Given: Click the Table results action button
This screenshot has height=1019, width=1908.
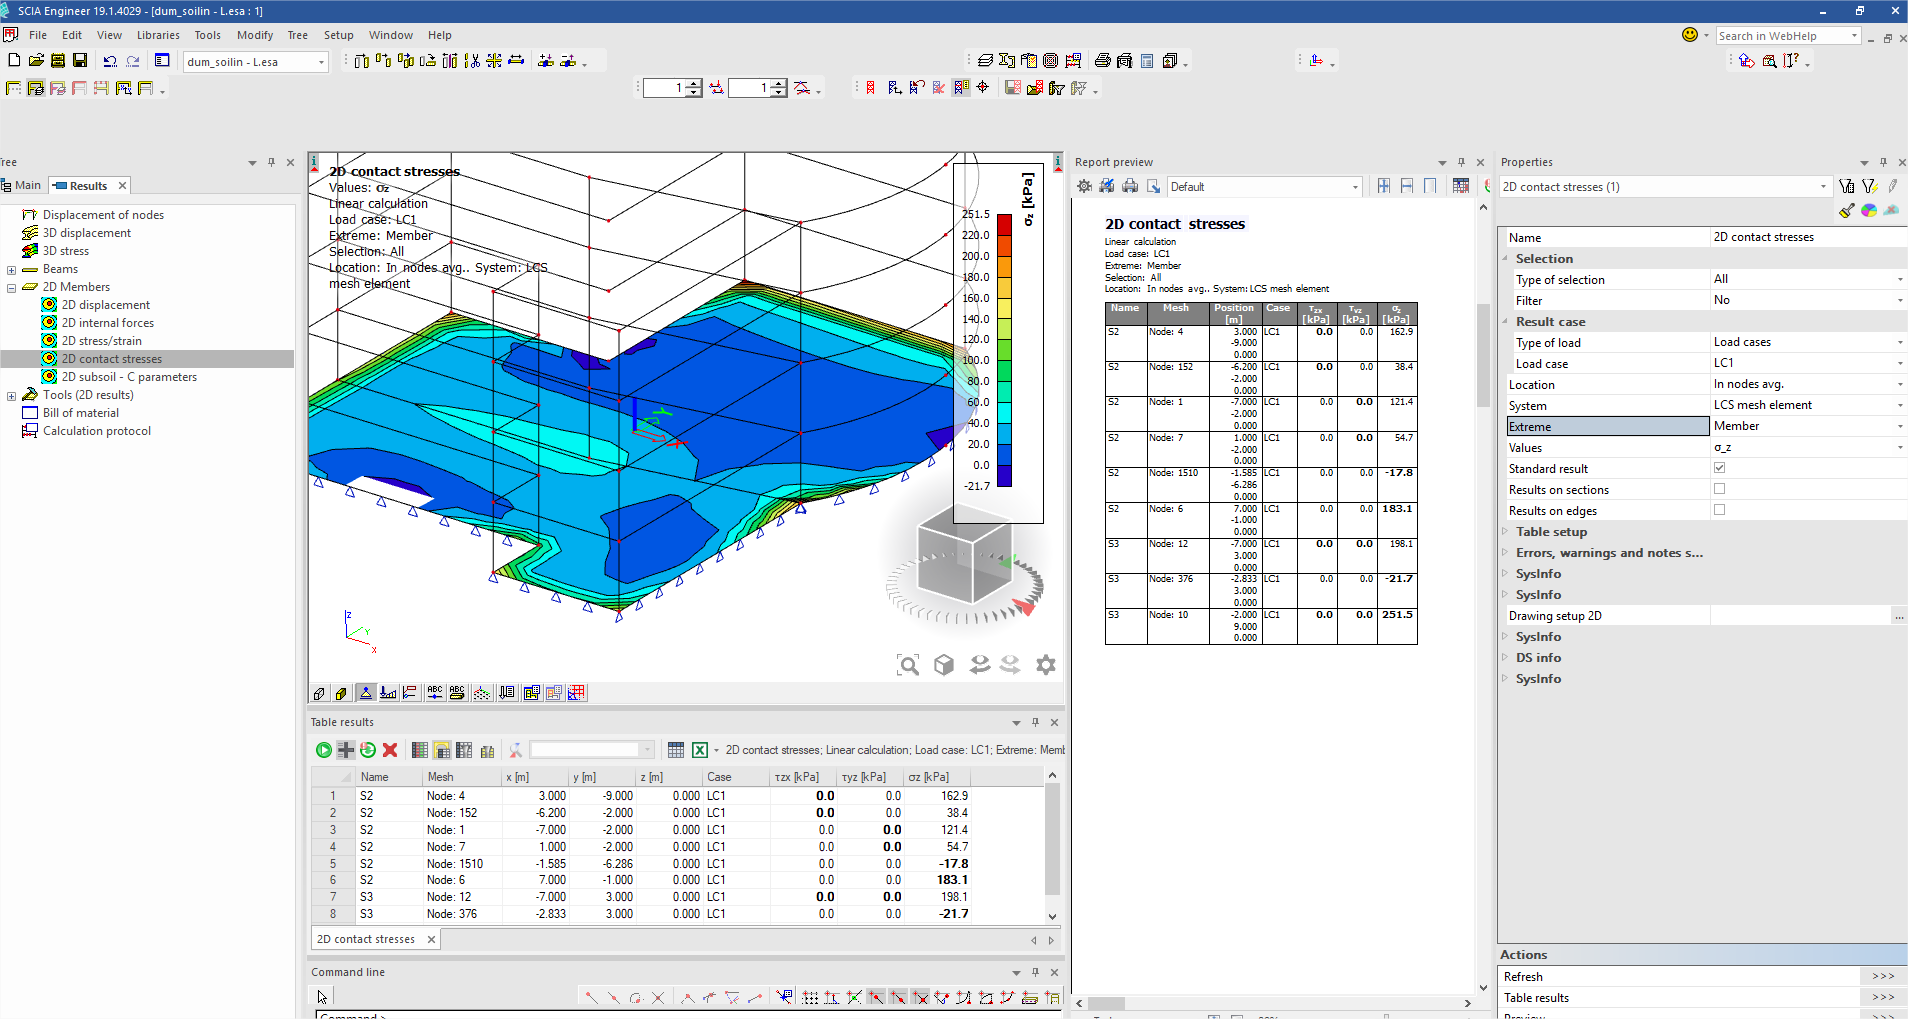Looking at the screenshot, I should [1883, 997].
